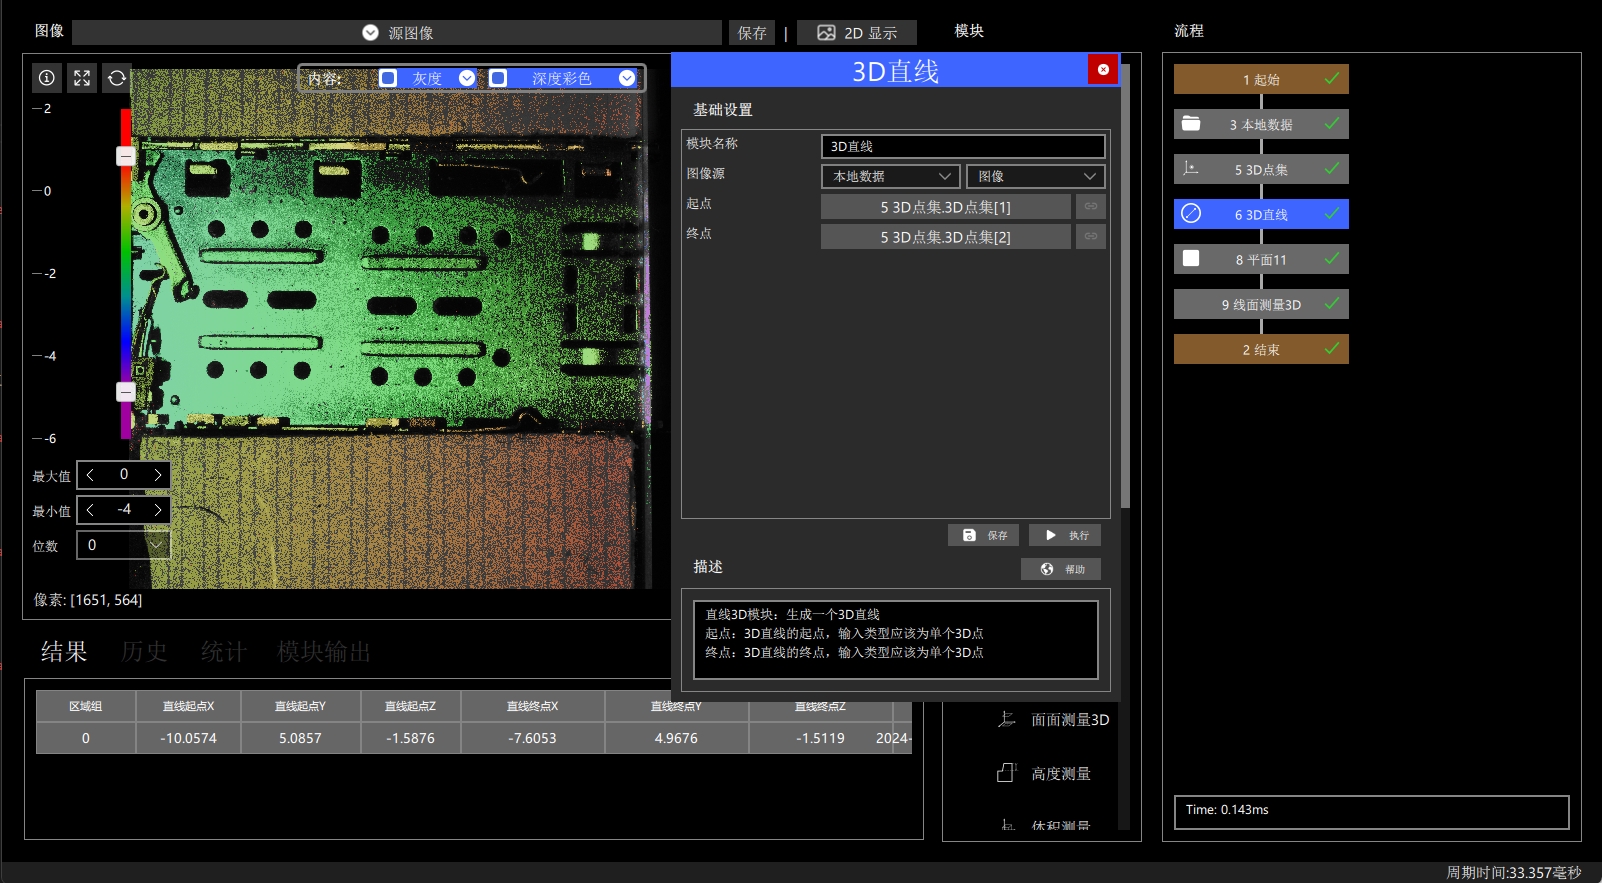
Task: Open the 源图像 dropdown
Action: pos(397,33)
